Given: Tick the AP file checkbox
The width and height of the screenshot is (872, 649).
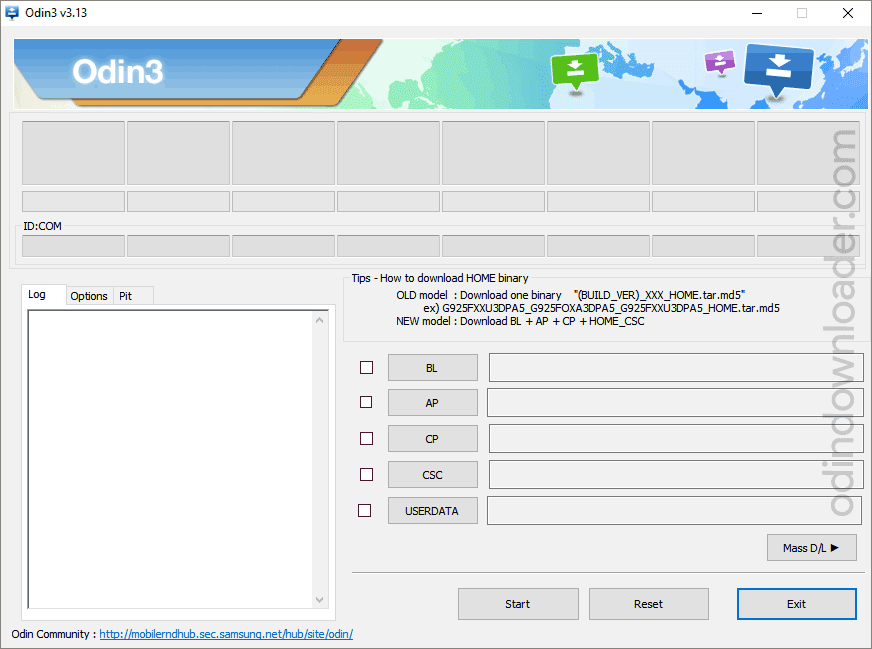Looking at the screenshot, I should coord(366,402).
